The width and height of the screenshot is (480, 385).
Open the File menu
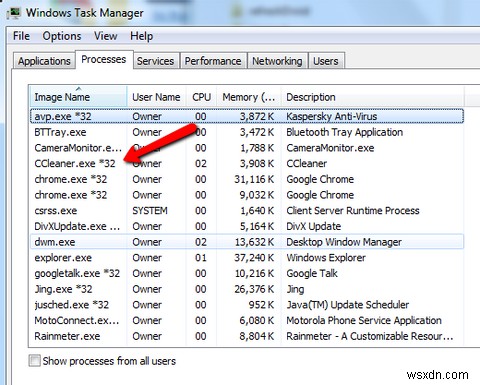point(21,36)
